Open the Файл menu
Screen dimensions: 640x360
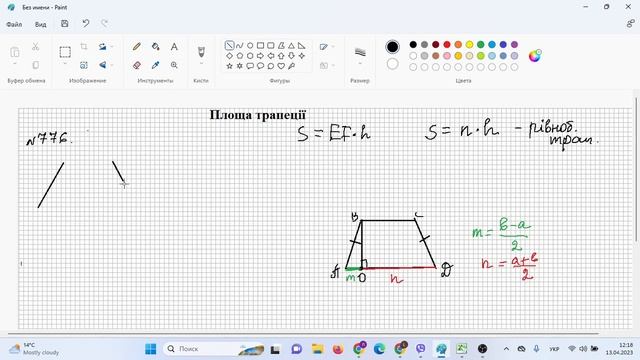(x=14, y=24)
